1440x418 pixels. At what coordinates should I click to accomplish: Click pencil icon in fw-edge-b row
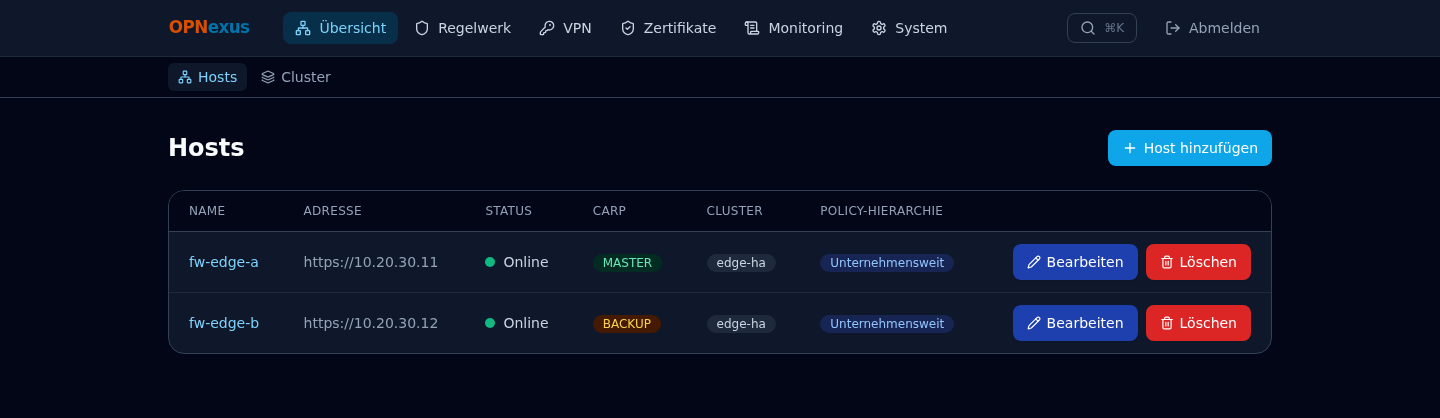(x=1034, y=323)
